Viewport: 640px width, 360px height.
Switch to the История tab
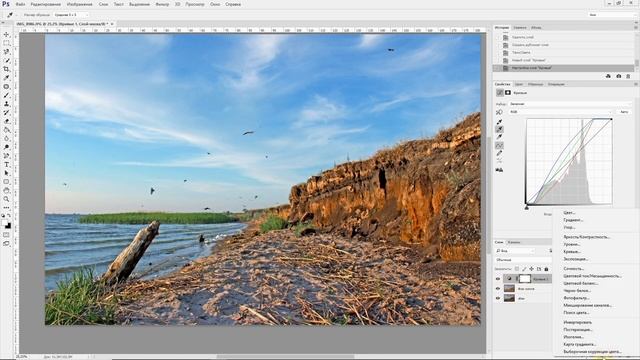(x=502, y=28)
